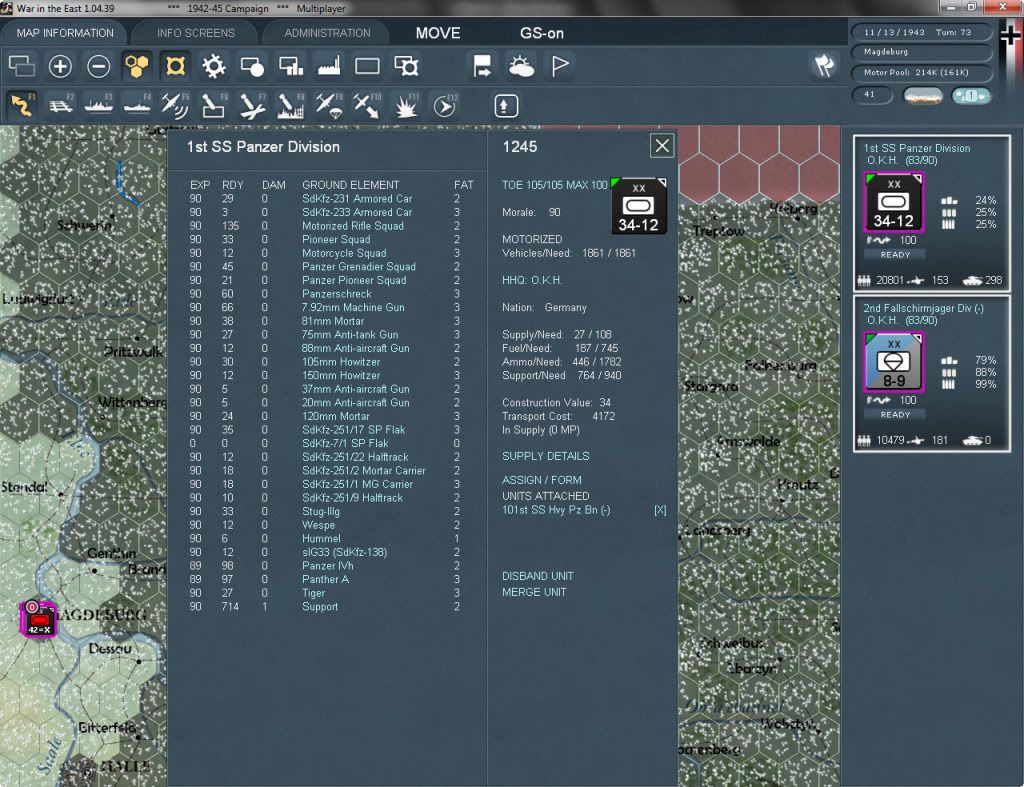This screenshot has width=1024, height=787.
Task: Click the GS-on indicator
Action: click(541, 33)
